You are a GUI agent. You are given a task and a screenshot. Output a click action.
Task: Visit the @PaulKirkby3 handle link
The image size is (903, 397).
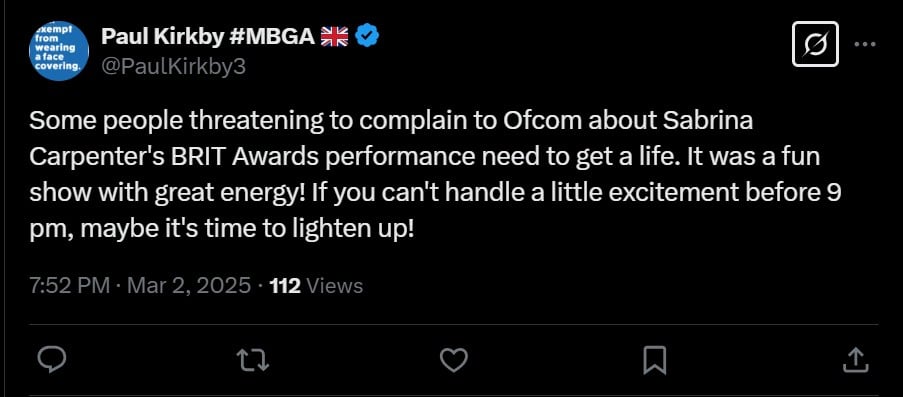(x=173, y=67)
